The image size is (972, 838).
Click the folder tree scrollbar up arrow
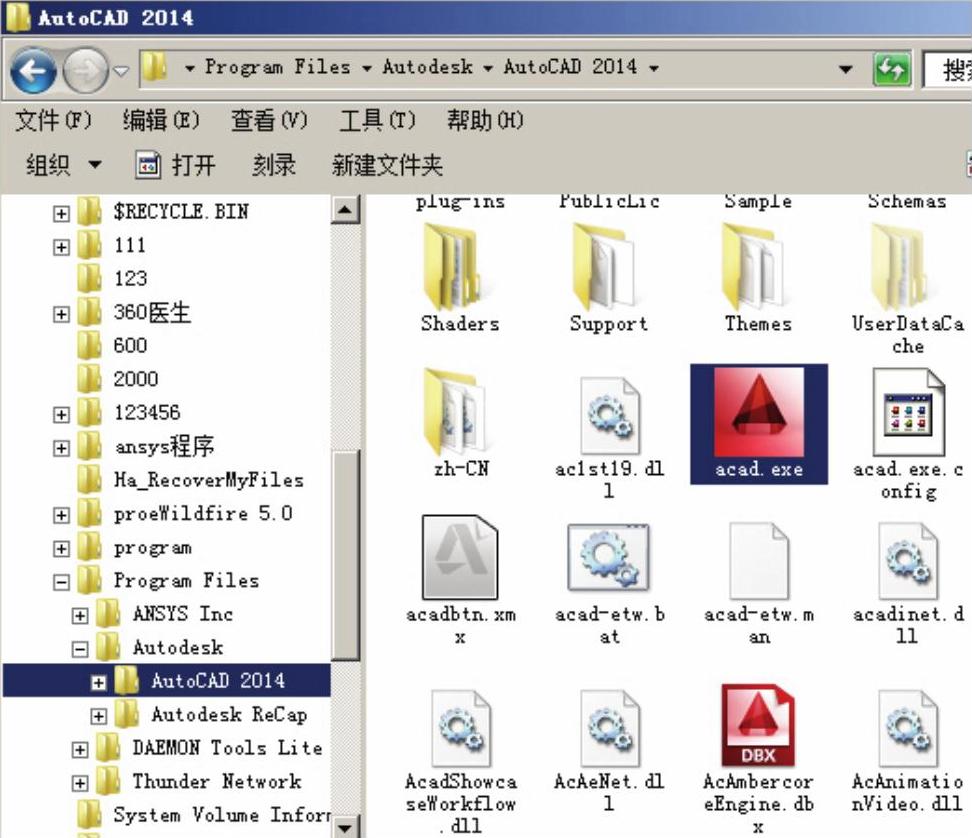point(345,210)
